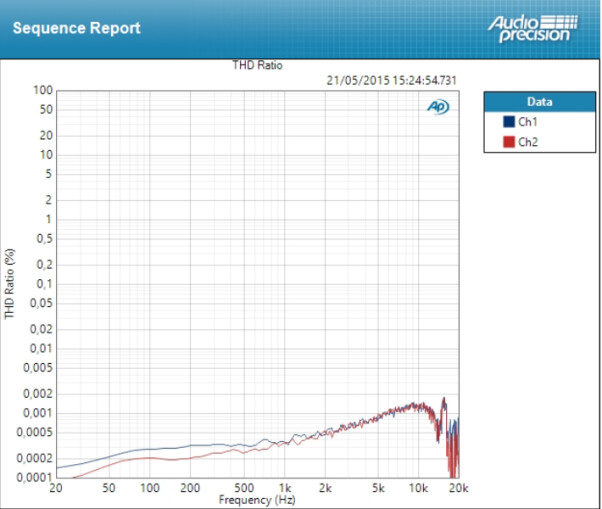Click the AP logo watermark in graph
Screen dimensions: 602x509
click(438, 107)
